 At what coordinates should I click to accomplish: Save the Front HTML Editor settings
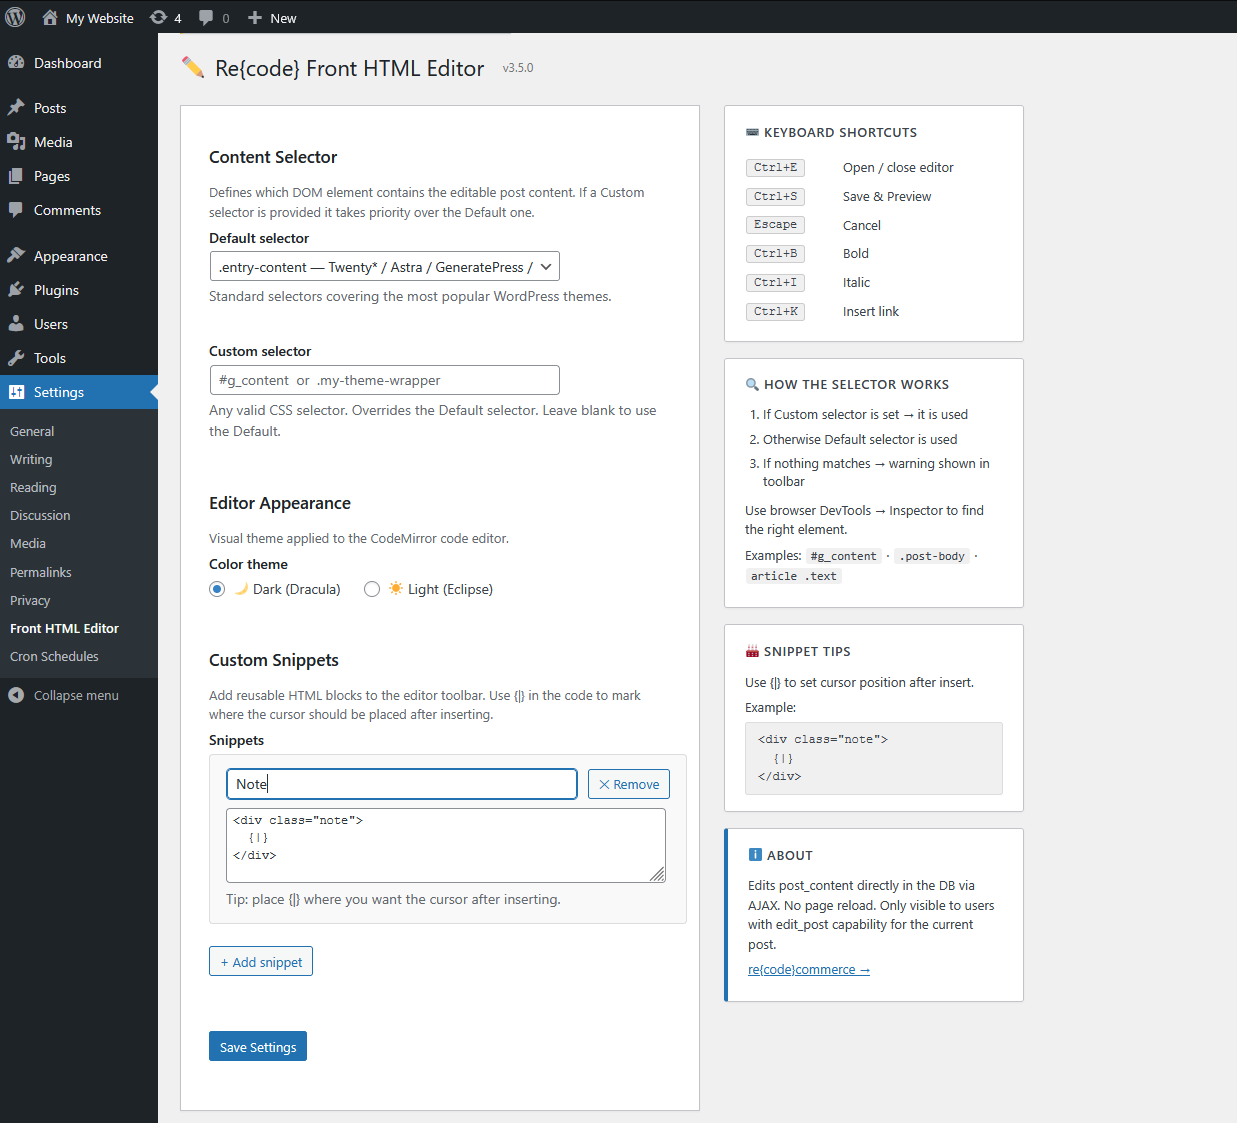(x=257, y=1046)
